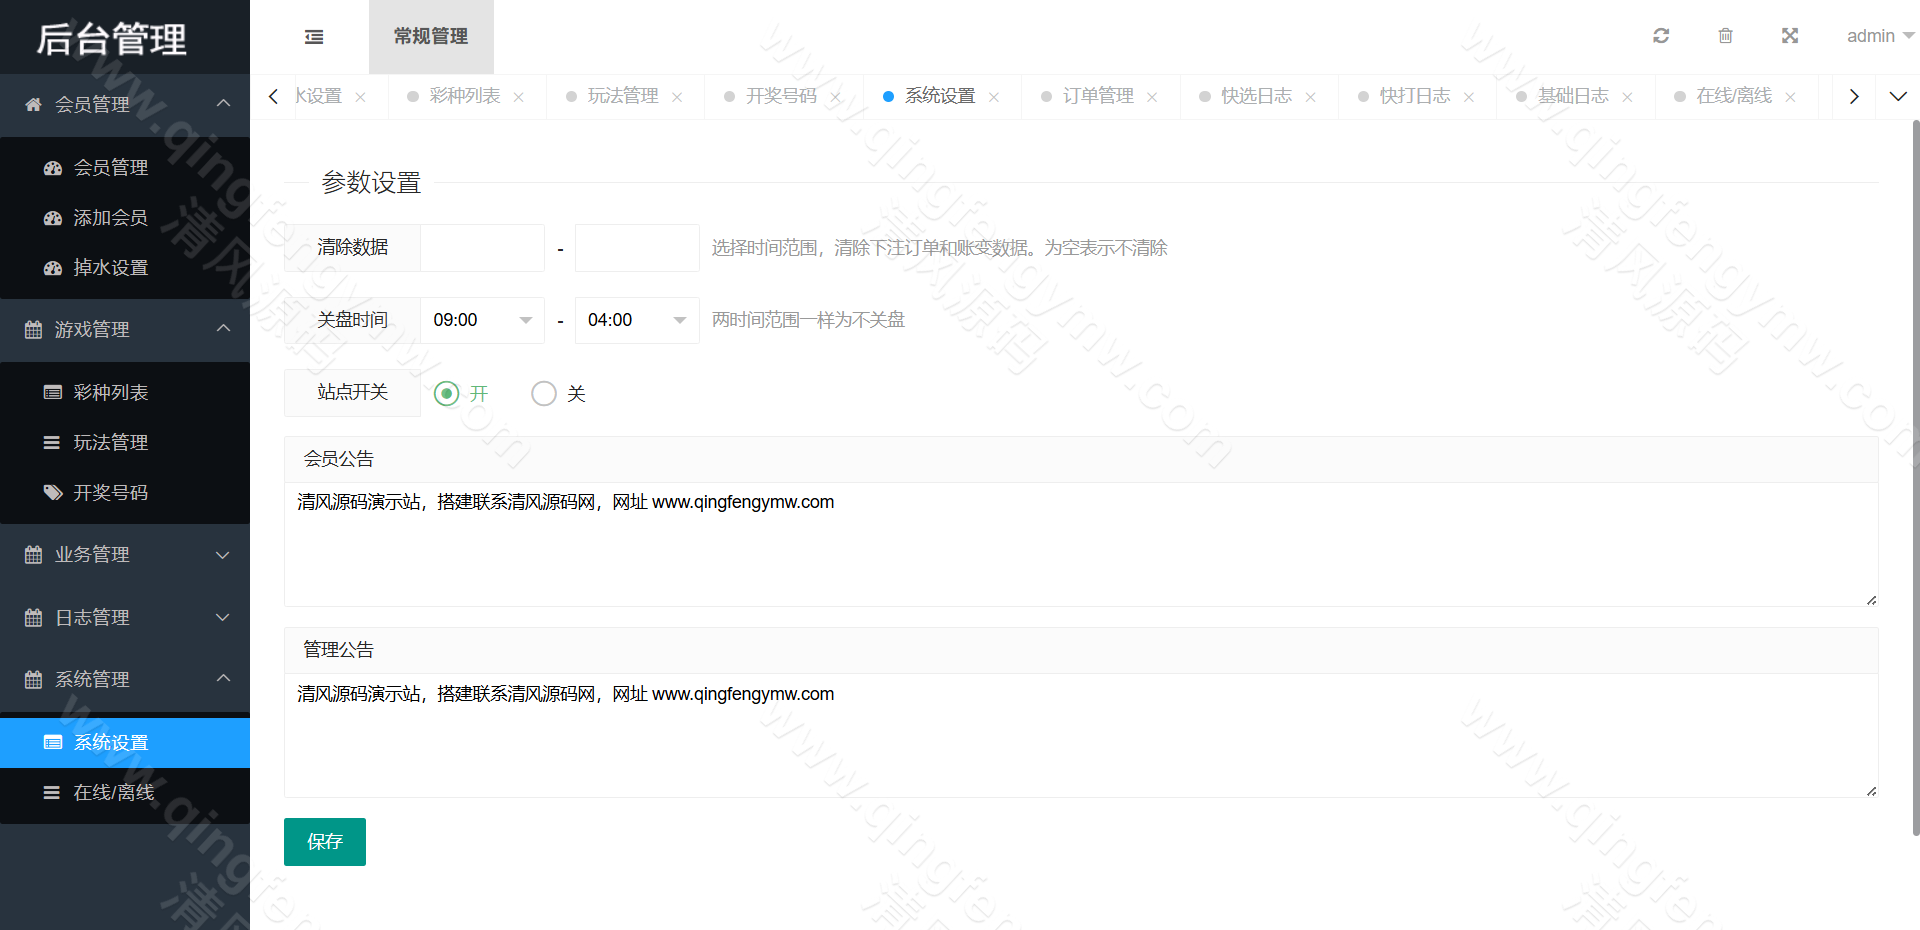Click the trash icon to close tabs
This screenshot has height=930, width=1920.
click(x=1725, y=36)
